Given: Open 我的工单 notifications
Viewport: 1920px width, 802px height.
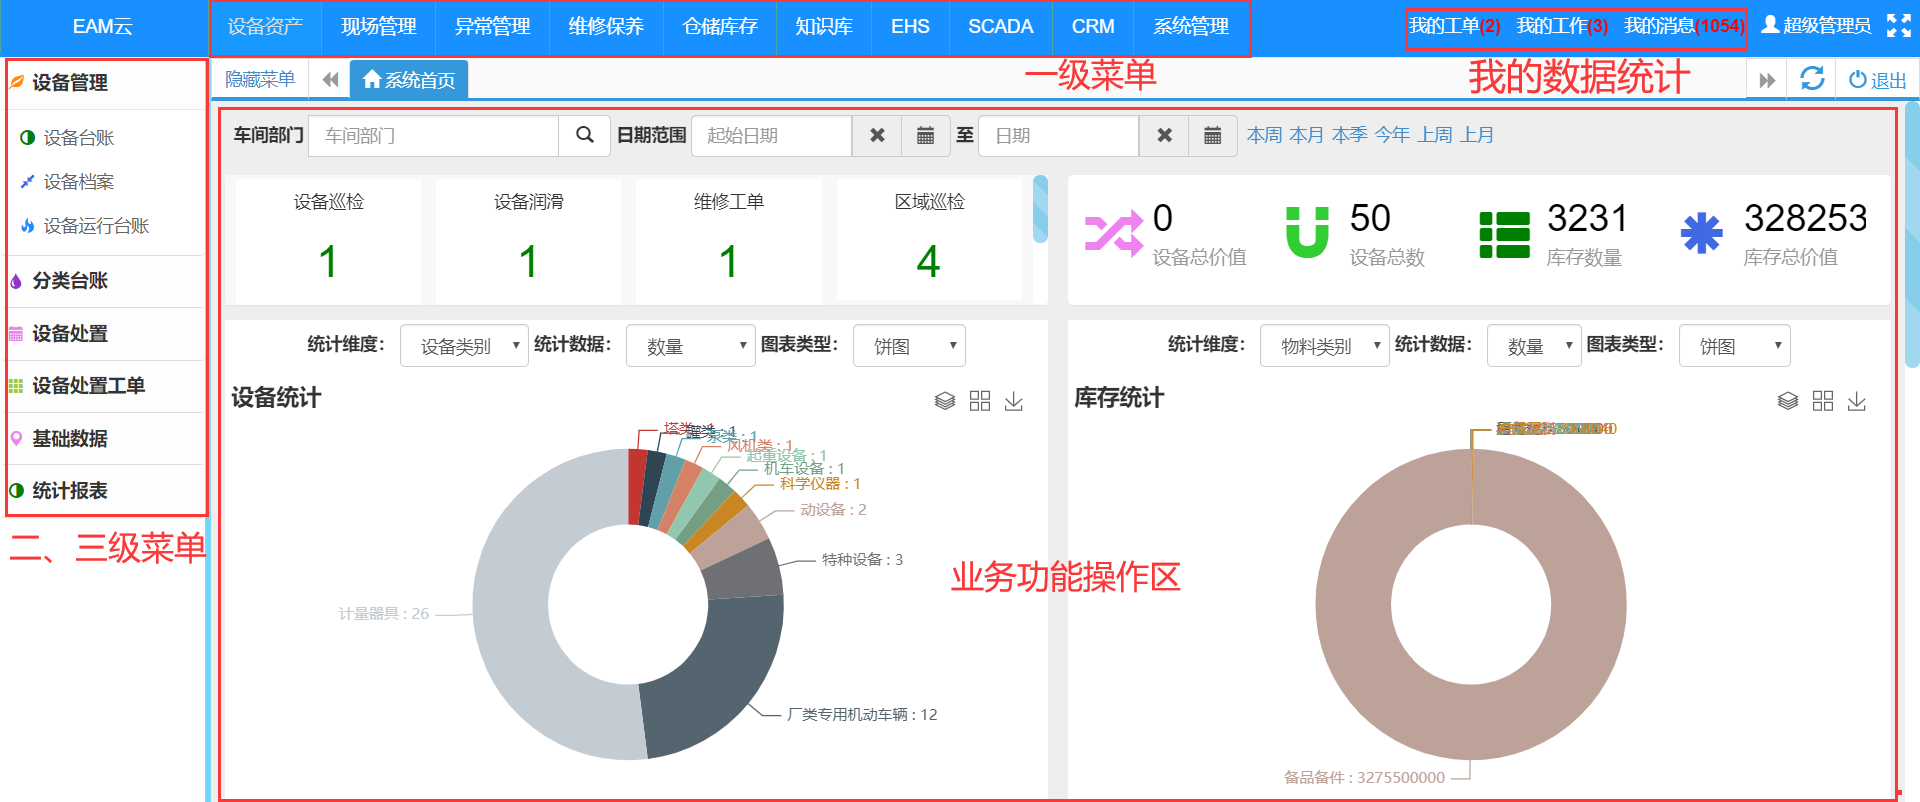Looking at the screenshot, I should (x=1455, y=26).
